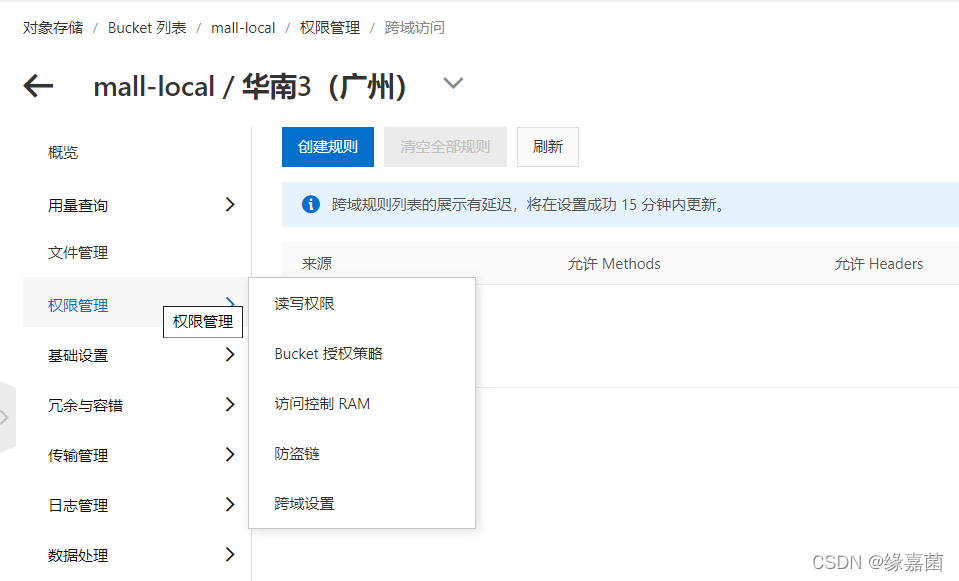Expand 传输管理 chevron in the sidebar
Screen dimensions: 959x581
pyautogui.click(x=230, y=455)
